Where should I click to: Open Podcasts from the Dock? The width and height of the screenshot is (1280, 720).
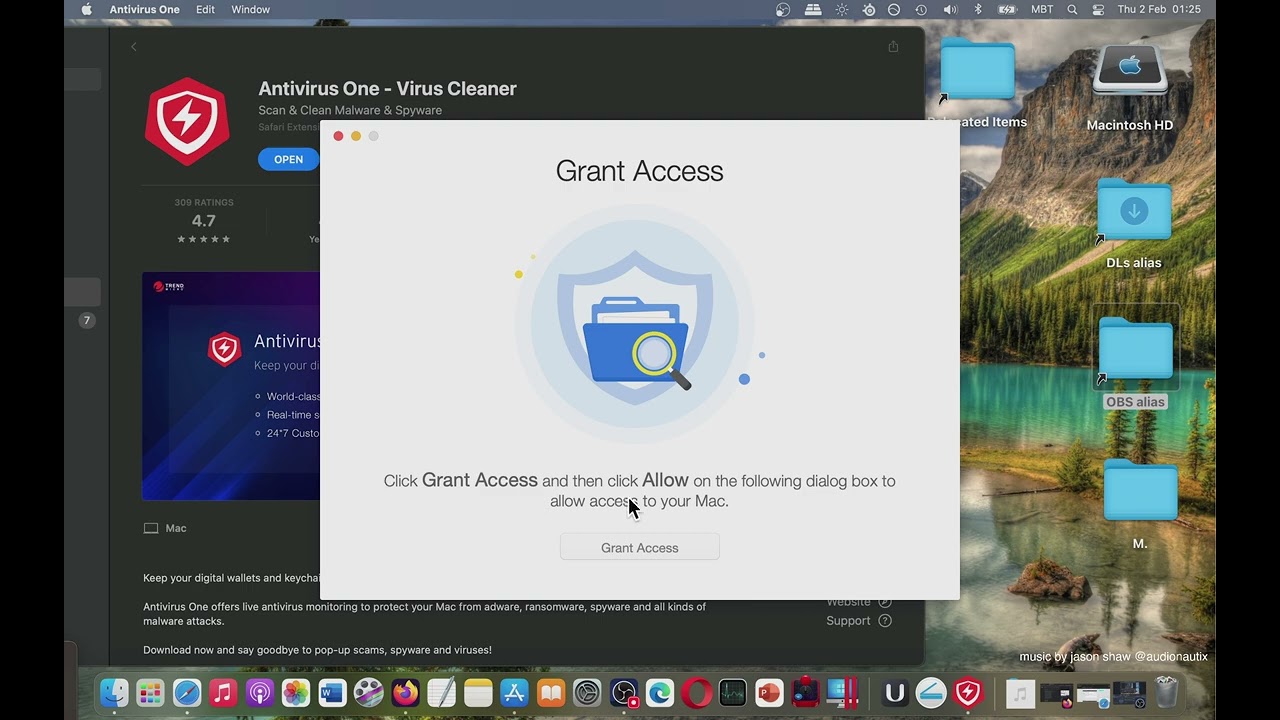pyautogui.click(x=260, y=692)
